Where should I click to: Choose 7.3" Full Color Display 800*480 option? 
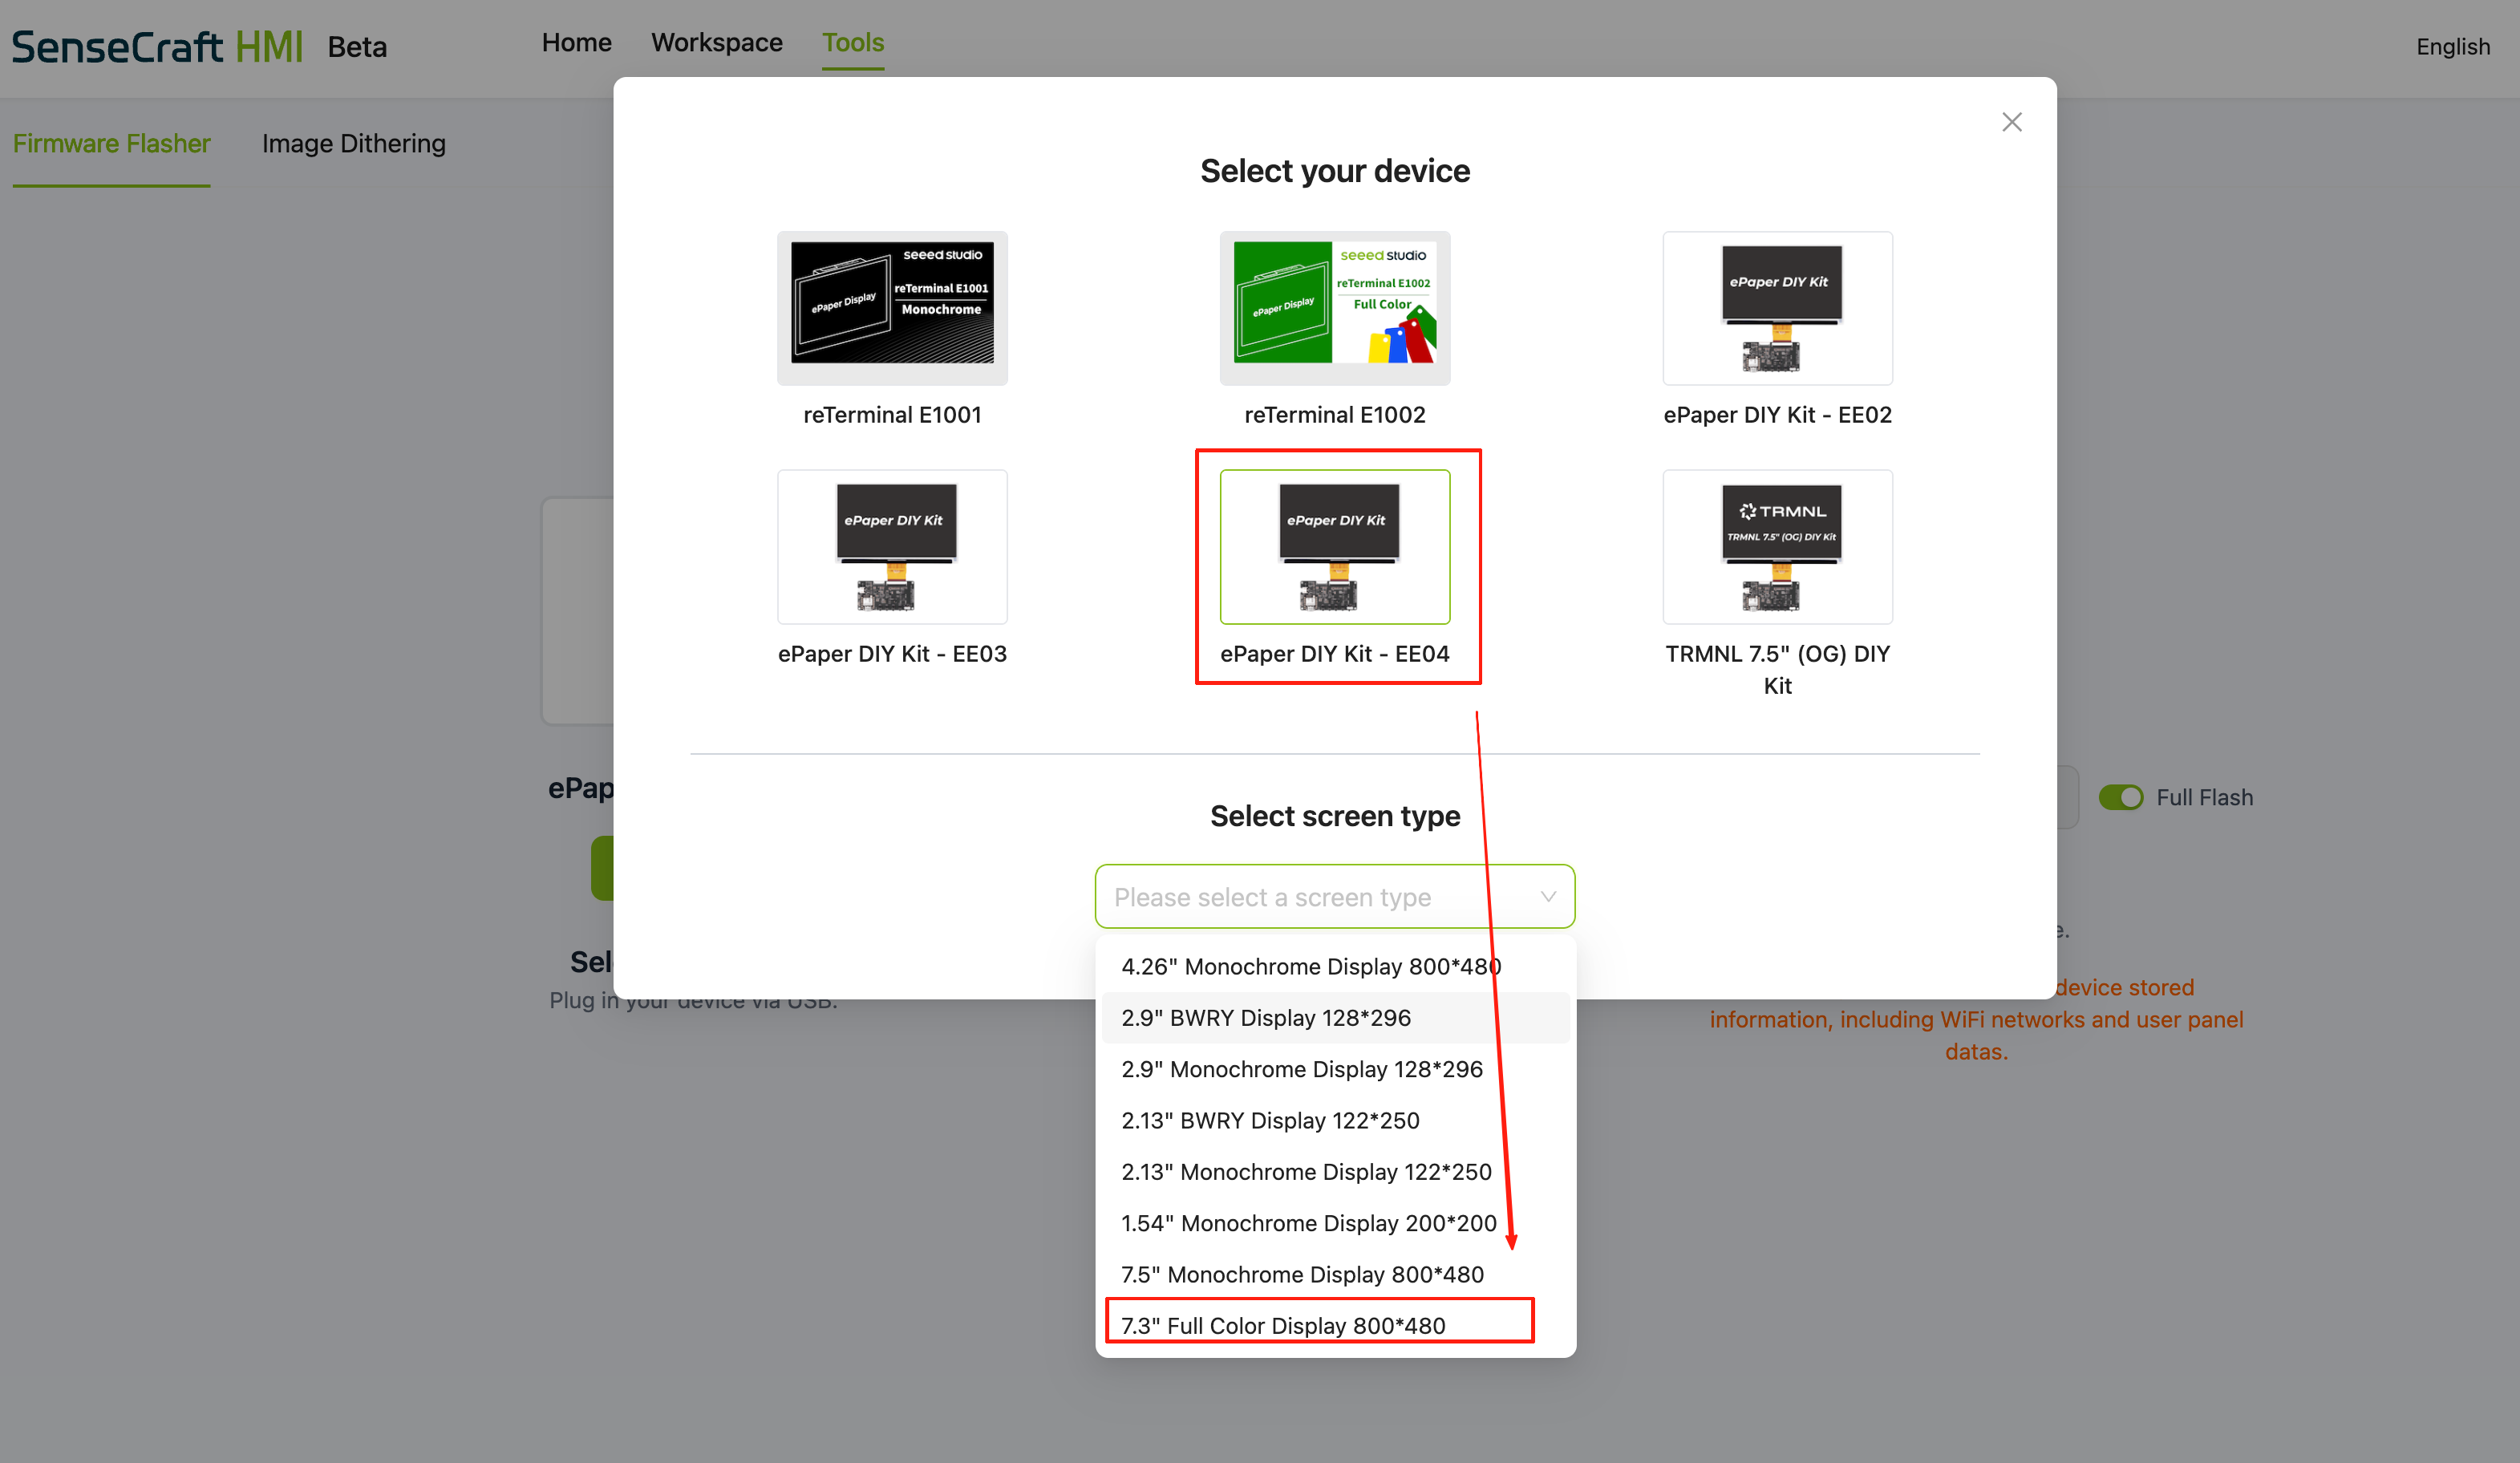point(1283,1325)
